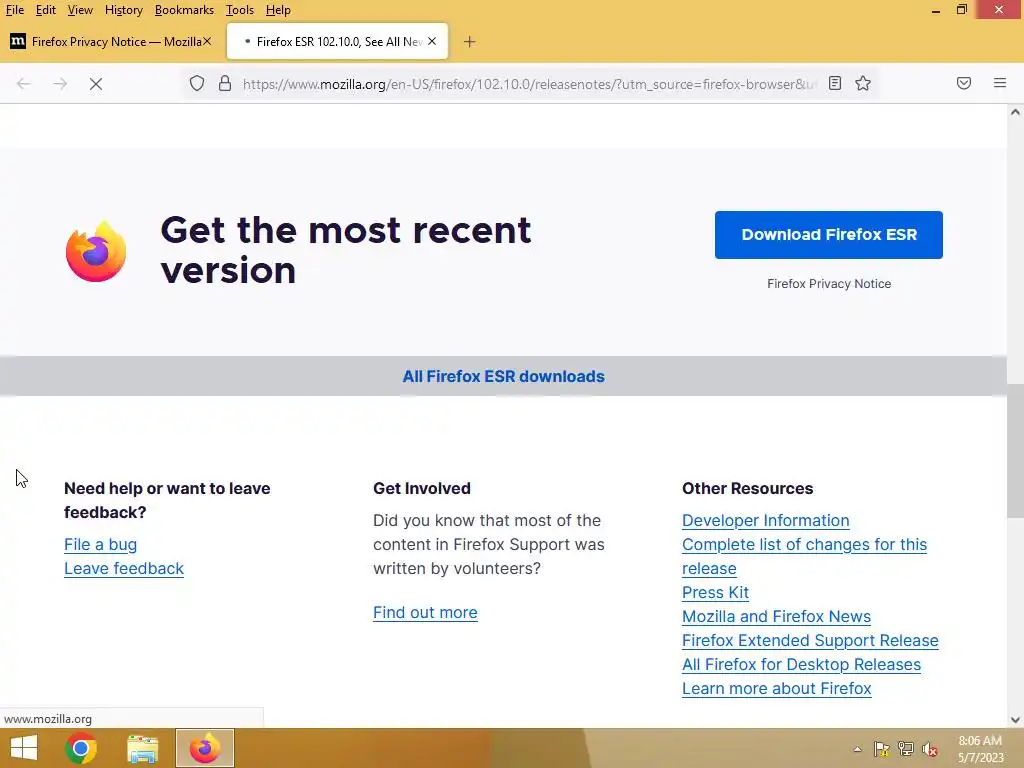Show hidden tray icons arrow
The image size is (1024, 768).
pyautogui.click(x=857, y=749)
